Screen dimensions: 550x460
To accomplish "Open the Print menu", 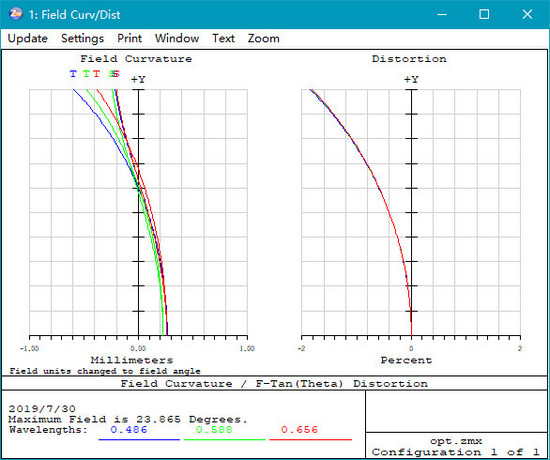I will 129,38.
